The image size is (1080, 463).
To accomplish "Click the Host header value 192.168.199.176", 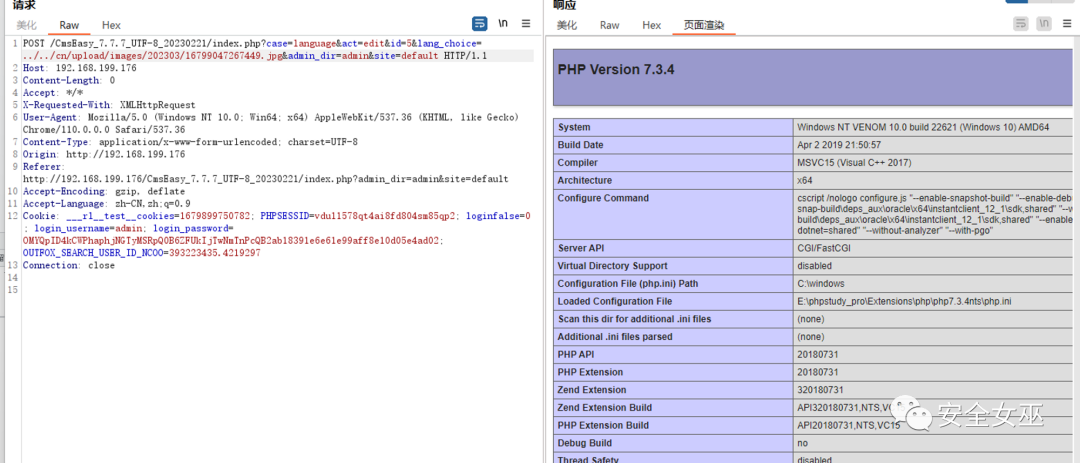I will 94,68.
